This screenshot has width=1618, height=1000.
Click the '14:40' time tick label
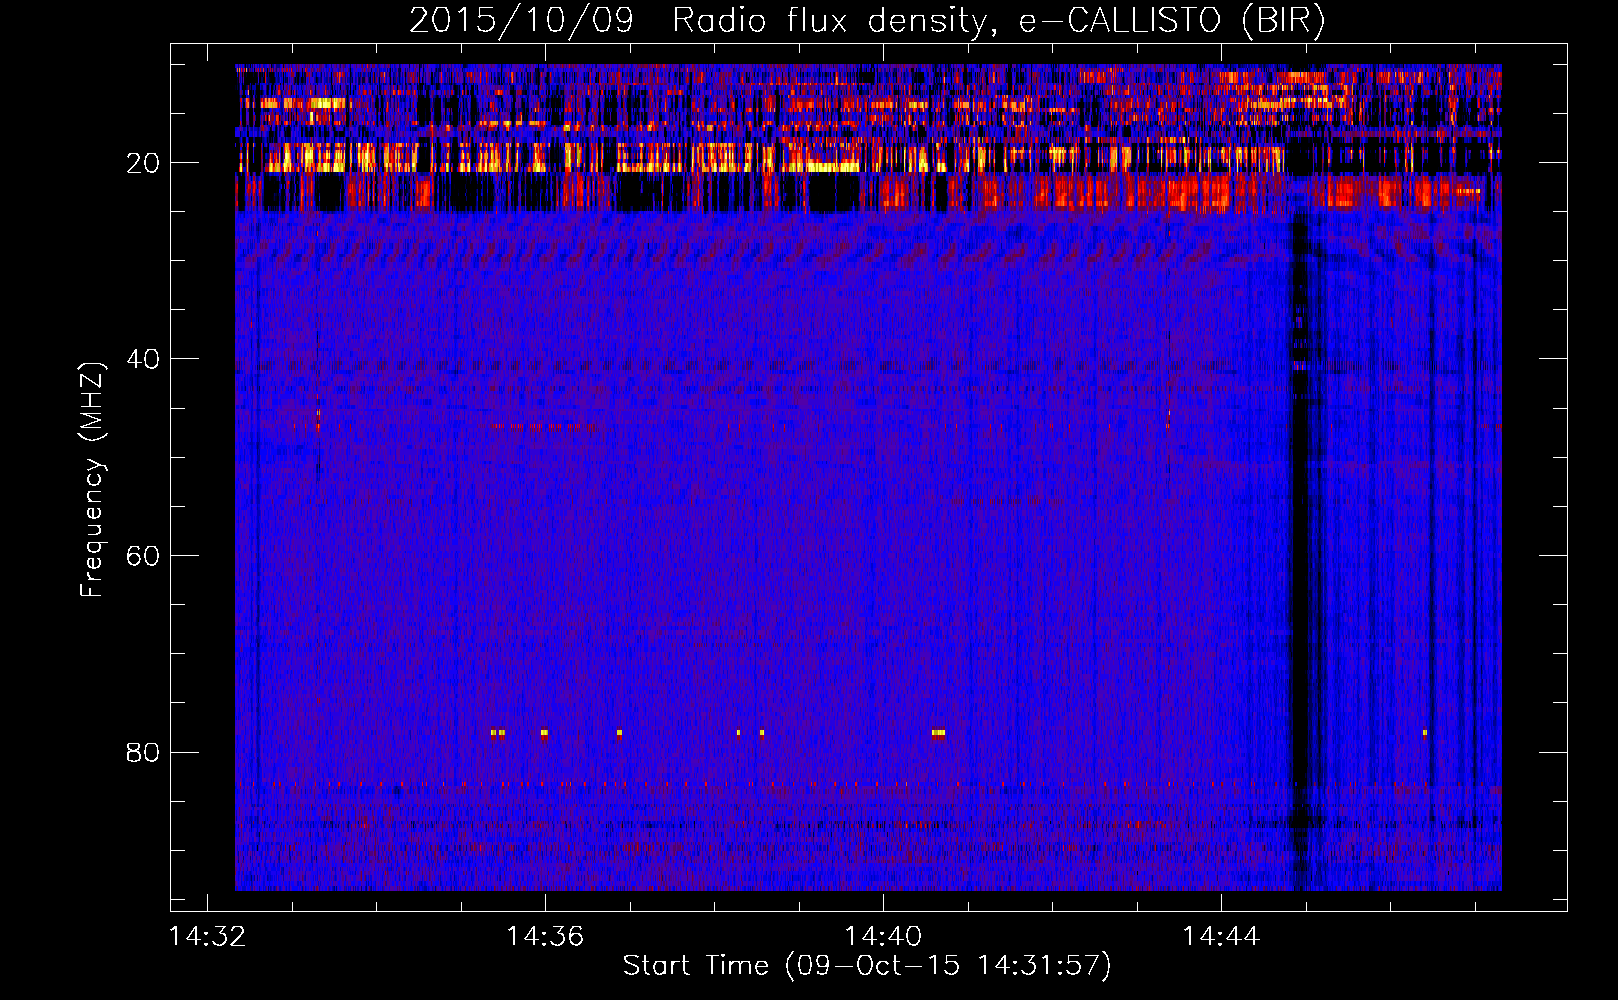[x=883, y=937]
